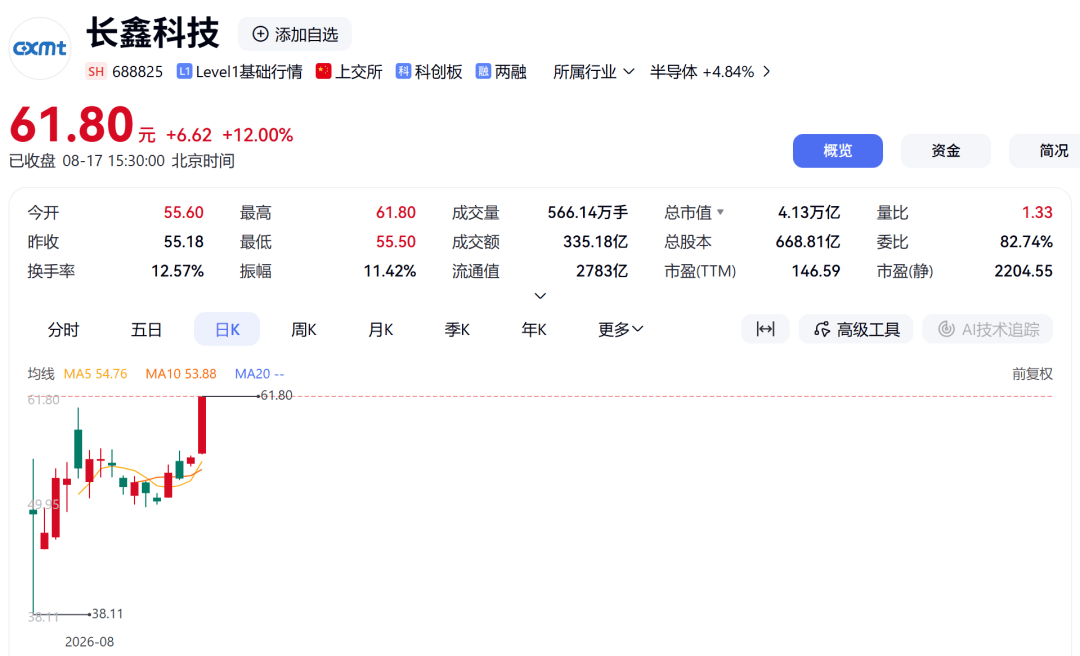Select the 季K chart tab

pos(457,329)
